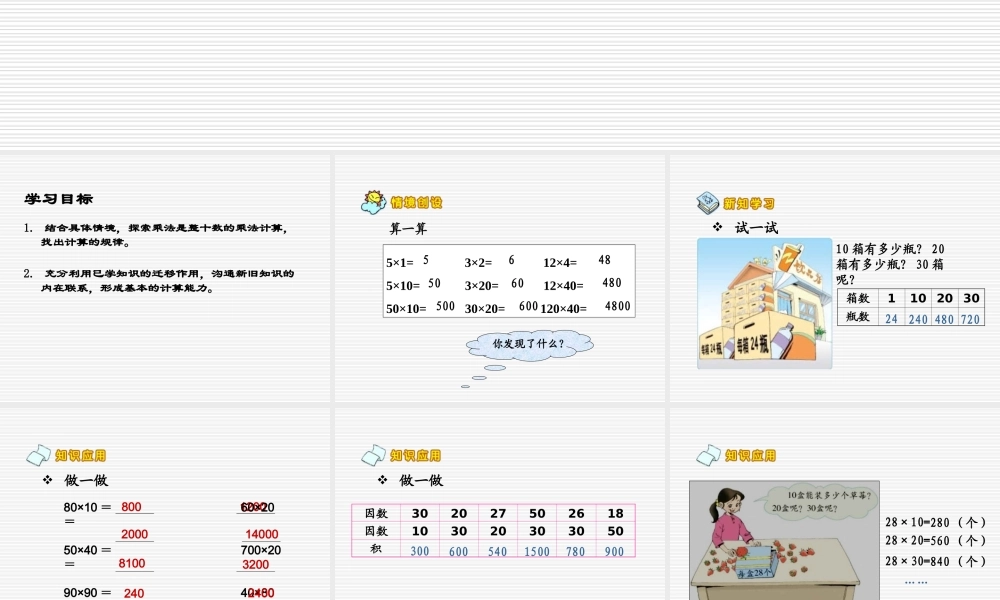Click the paper icon on the strawberry girl slide
The width and height of the screenshot is (1000, 600).
(x=708, y=455)
